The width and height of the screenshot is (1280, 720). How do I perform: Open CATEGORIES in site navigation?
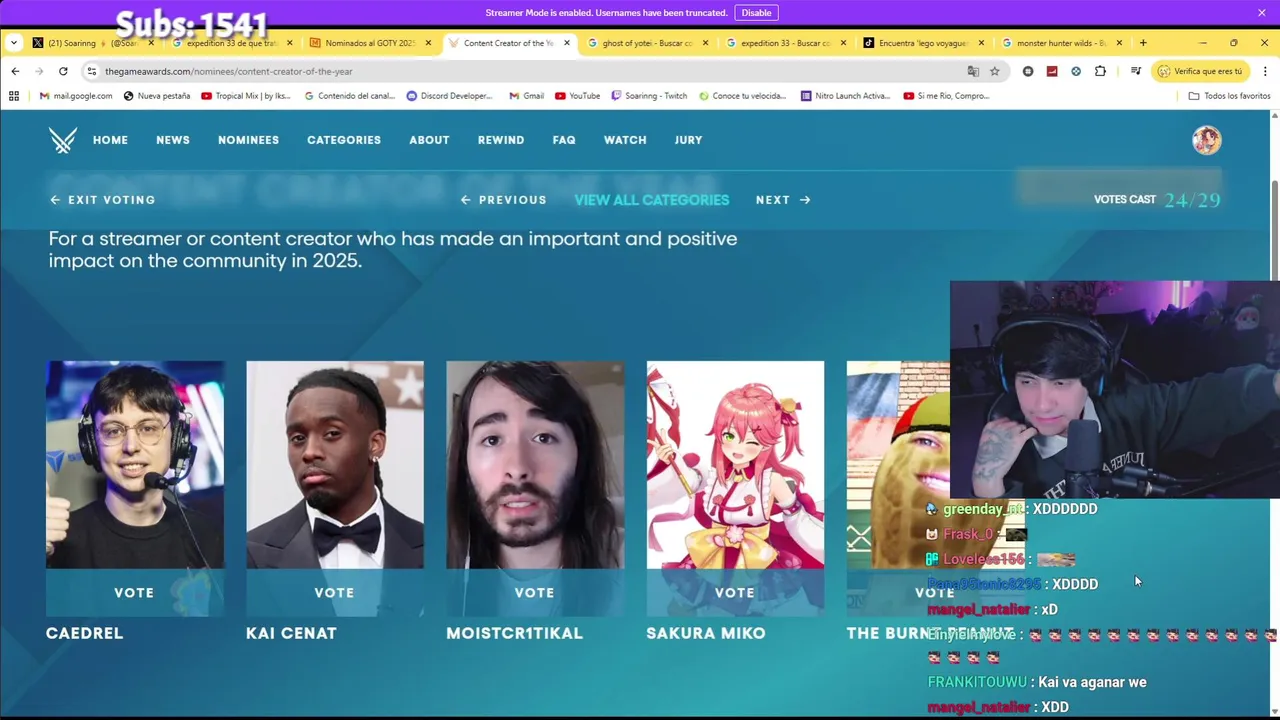coord(344,140)
